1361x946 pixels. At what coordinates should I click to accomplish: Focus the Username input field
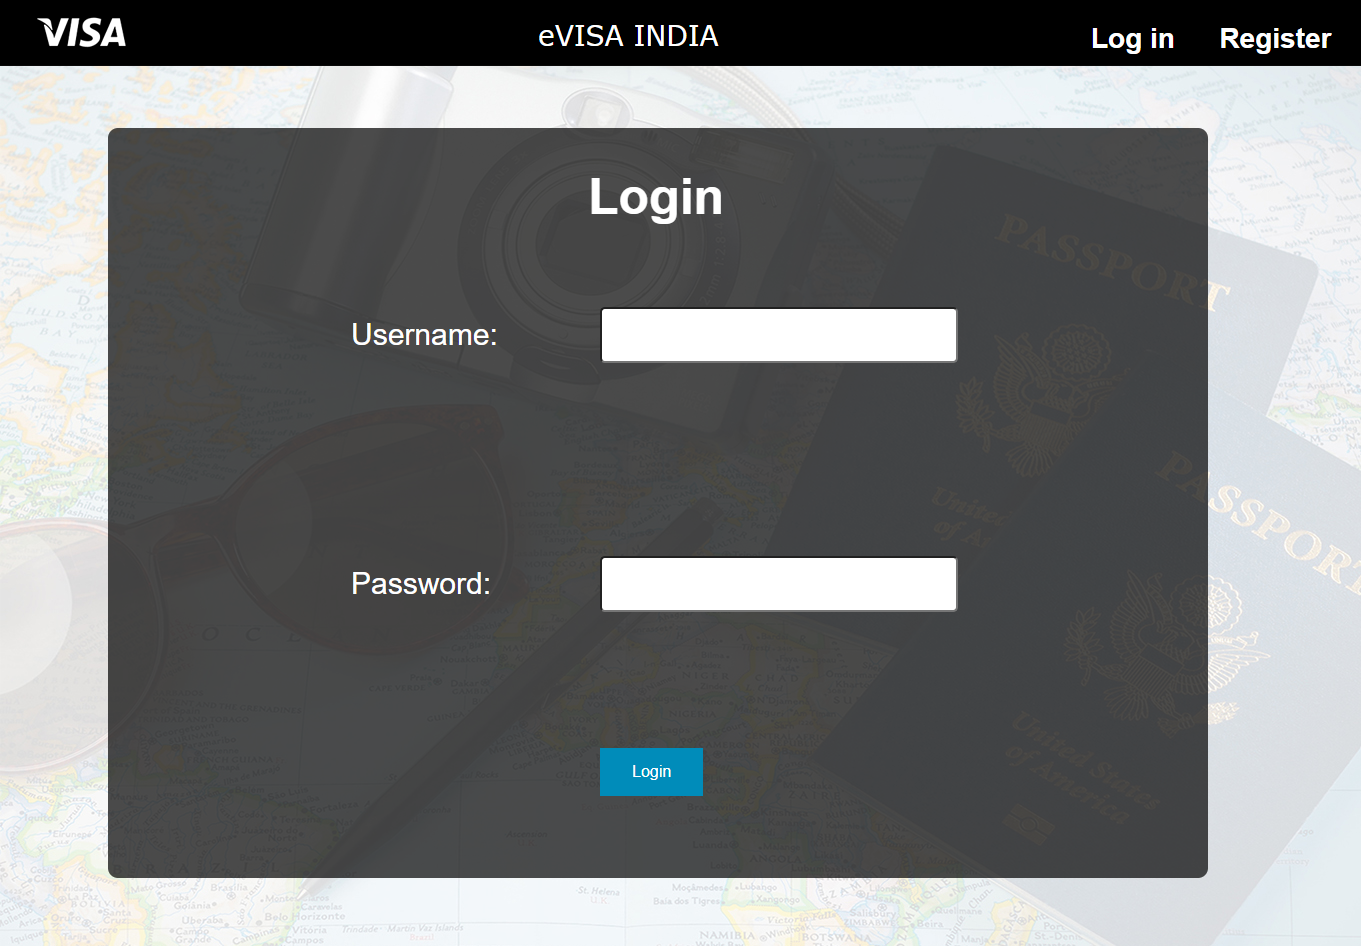[779, 335]
